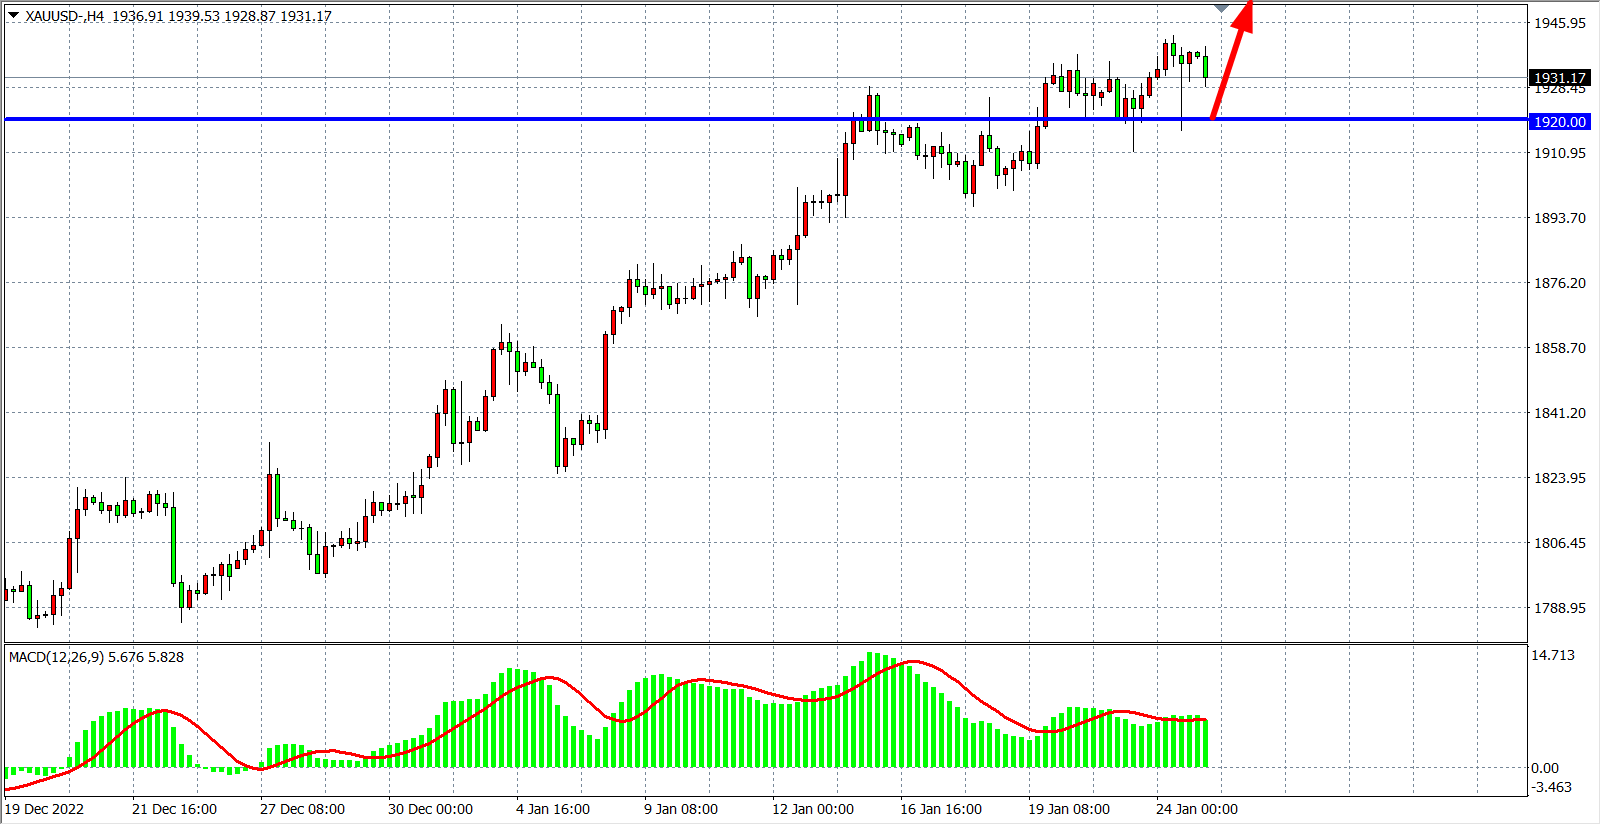Image resolution: width=1601 pixels, height=825 pixels.
Task: Click the 30 Dec 00:00 time label
Action: [430, 809]
